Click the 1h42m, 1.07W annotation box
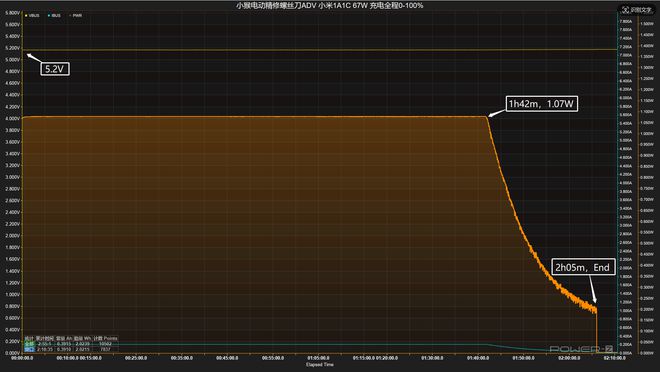The image size is (660, 372). pos(541,104)
